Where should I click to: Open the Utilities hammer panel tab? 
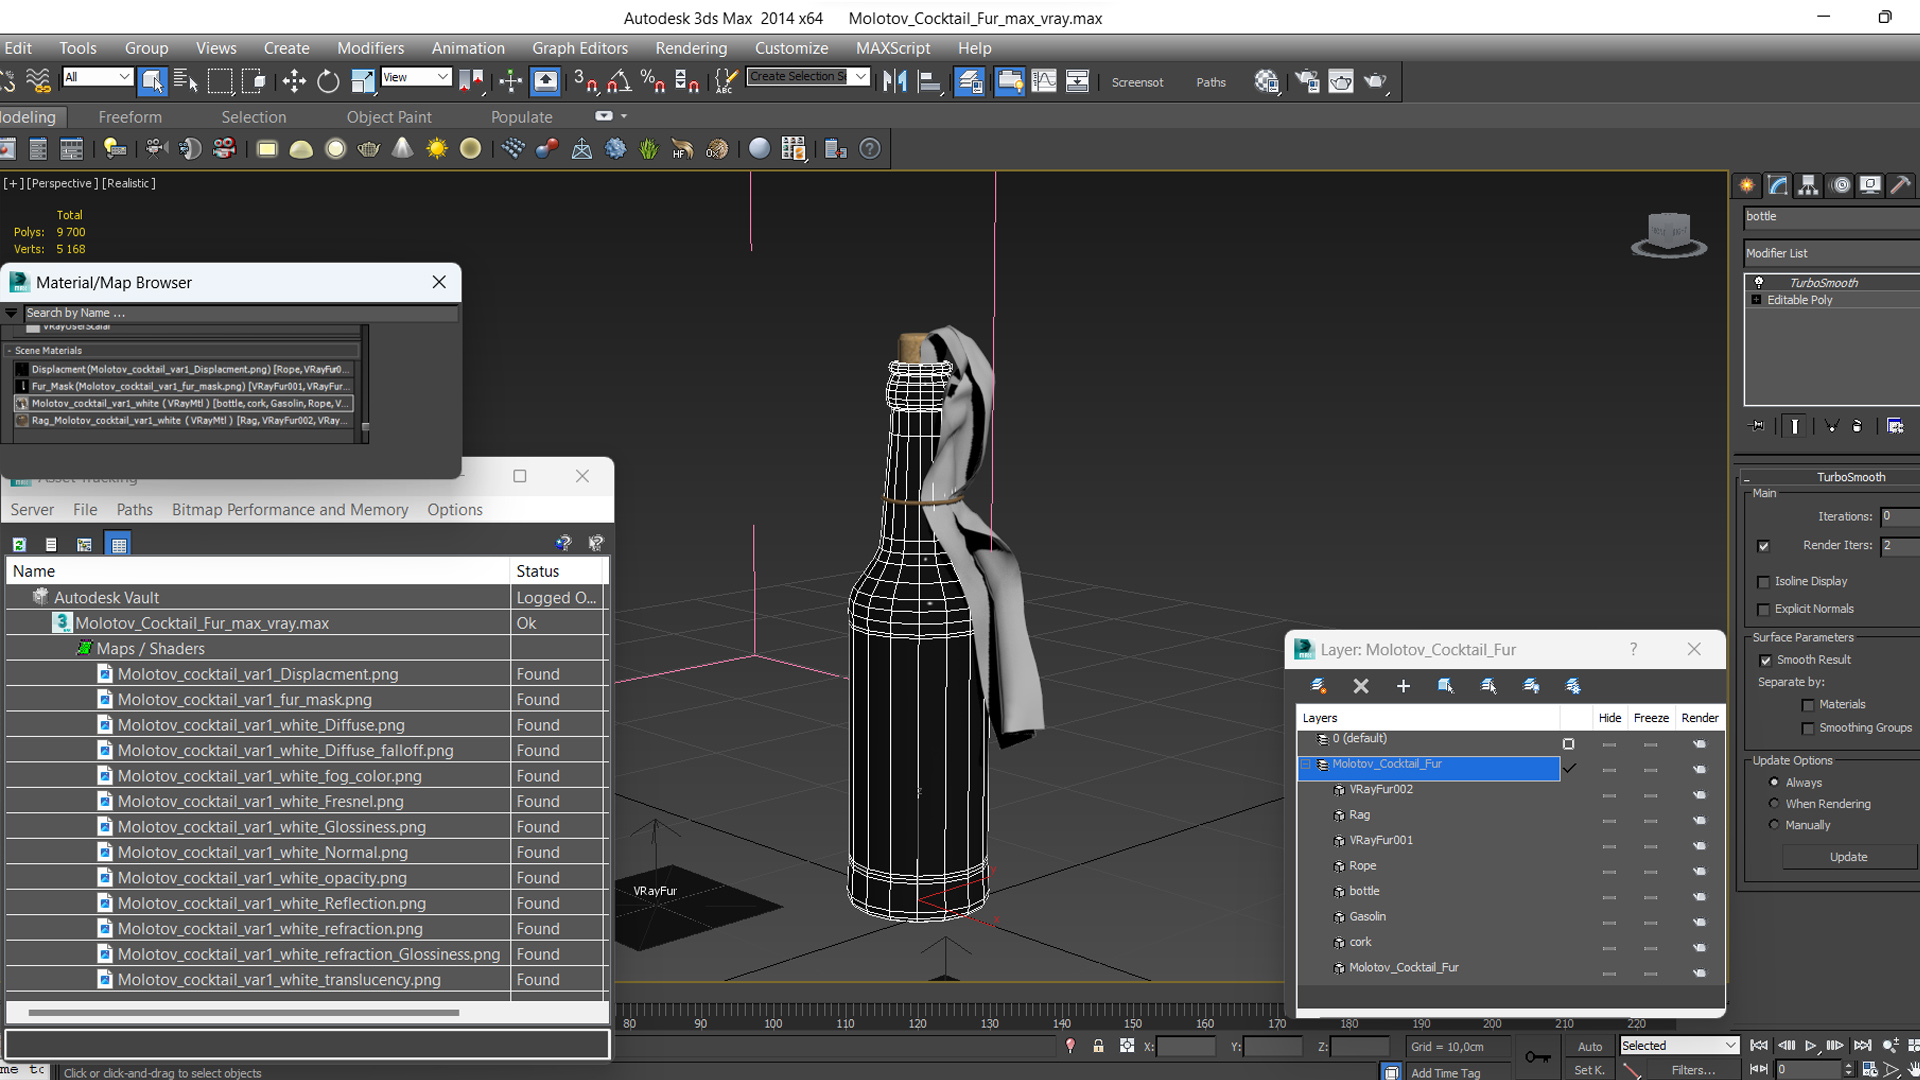click(x=1901, y=185)
